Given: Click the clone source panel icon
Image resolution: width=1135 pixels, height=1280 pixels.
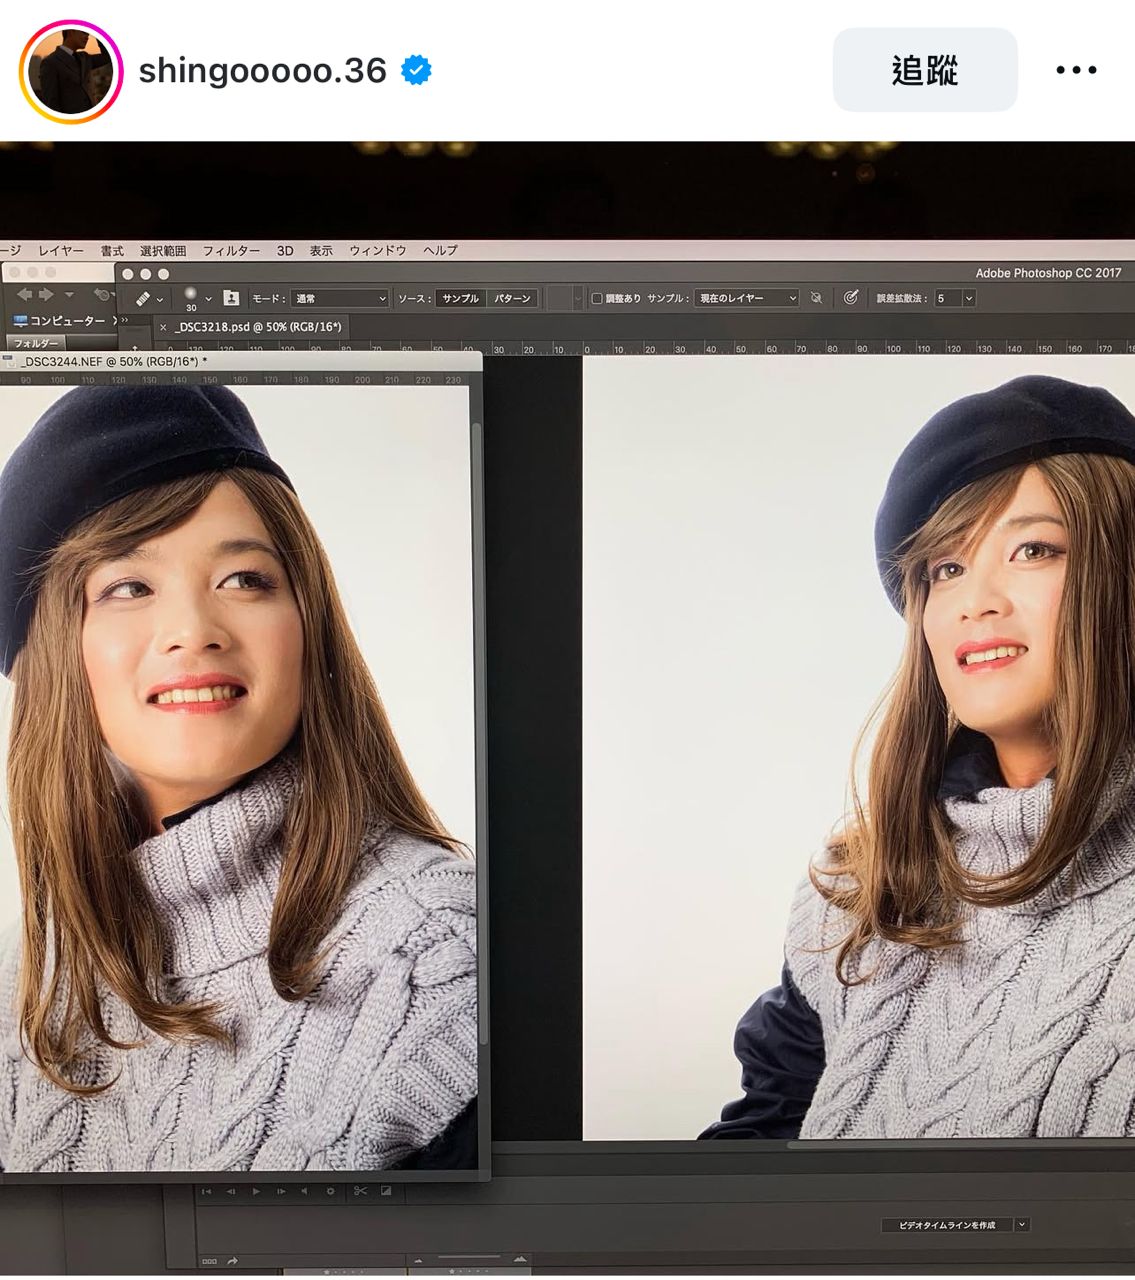Looking at the screenshot, I should pyautogui.click(x=231, y=298).
